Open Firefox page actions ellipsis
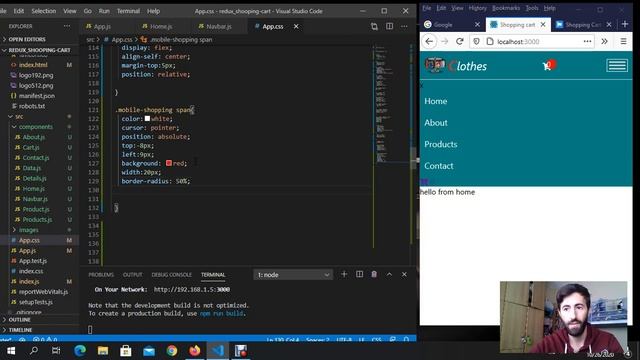The width and height of the screenshot is (640, 360). click(587, 41)
